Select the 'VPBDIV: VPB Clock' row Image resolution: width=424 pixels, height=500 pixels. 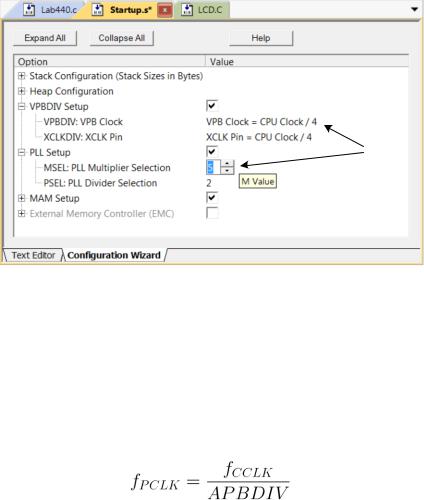[83, 122]
